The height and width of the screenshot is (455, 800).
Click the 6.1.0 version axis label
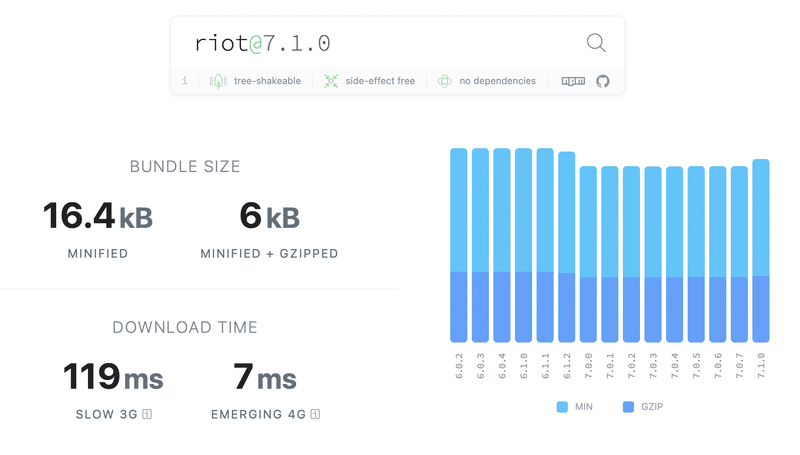523,366
